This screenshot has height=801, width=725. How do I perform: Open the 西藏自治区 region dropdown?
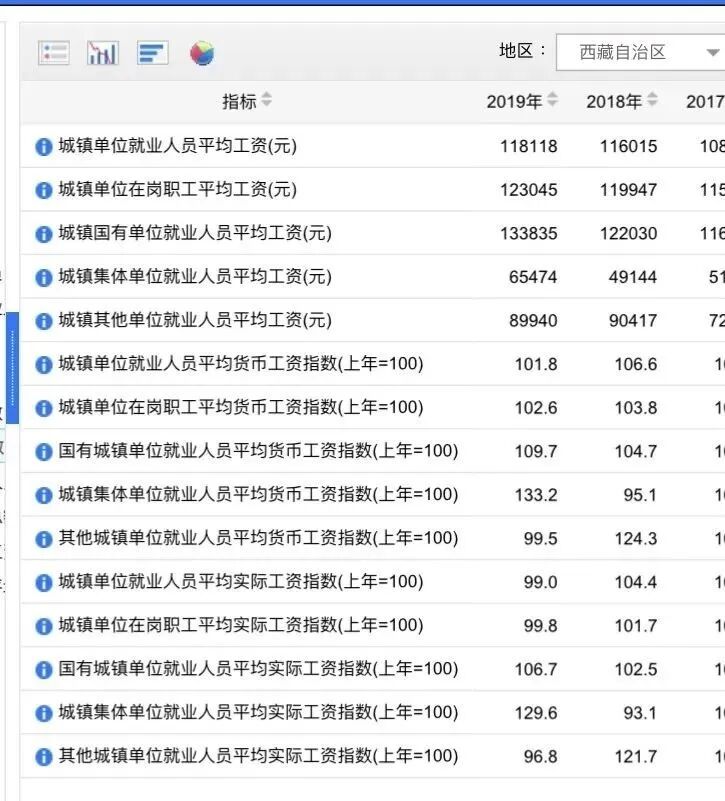click(x=641, y=52)
